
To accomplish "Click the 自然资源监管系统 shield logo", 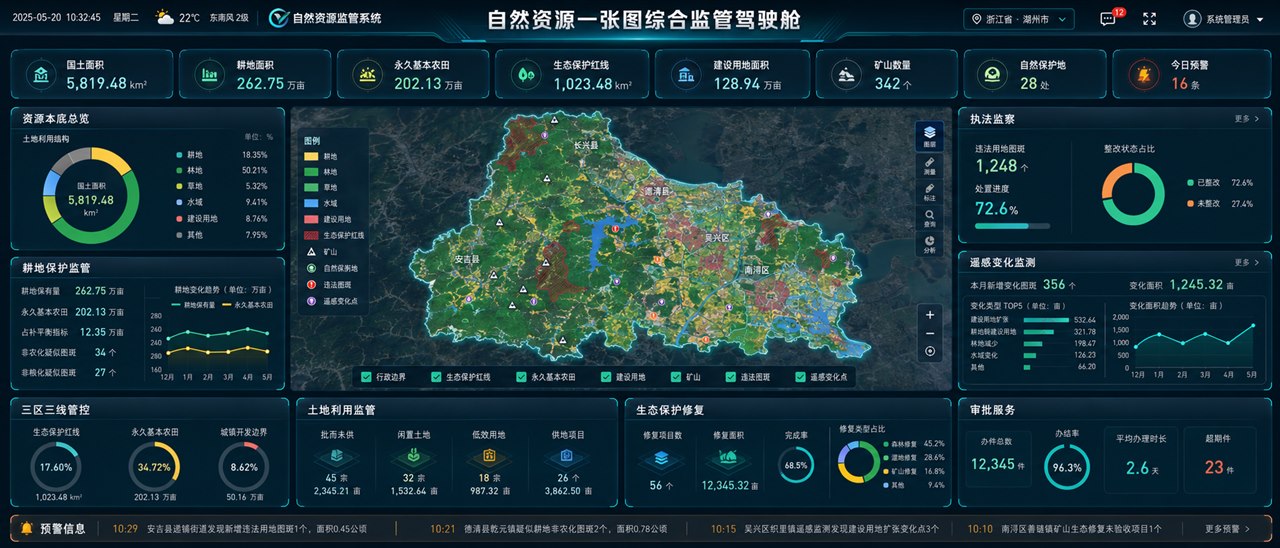I will point(277,18).
